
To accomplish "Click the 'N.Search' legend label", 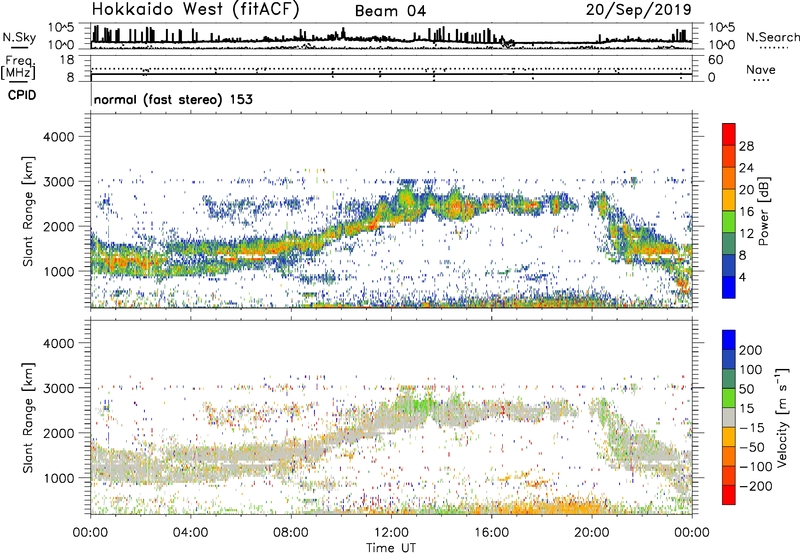I will click(x=772, y=37).
